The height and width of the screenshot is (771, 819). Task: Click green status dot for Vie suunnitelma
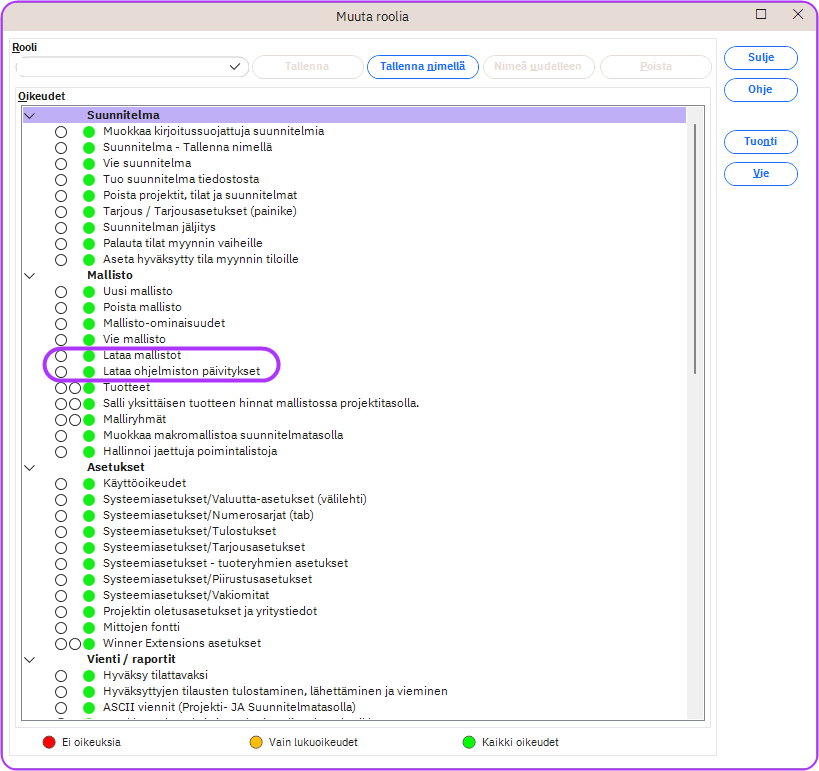point(89,163)
